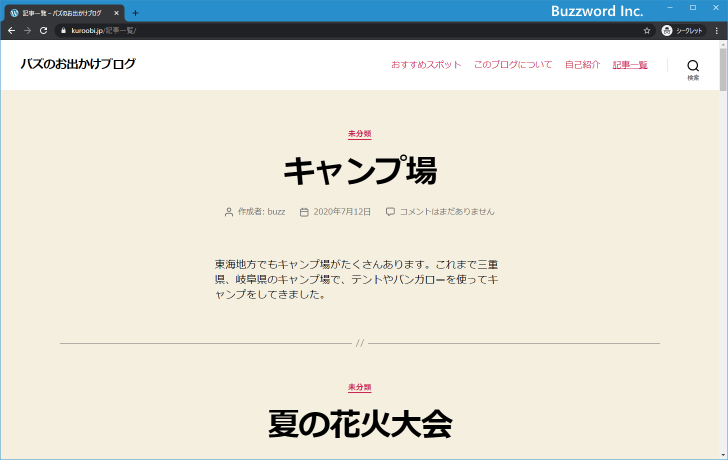Click the browser back arrow
This screenshot has height=460, width=728.
pos(11,31)
